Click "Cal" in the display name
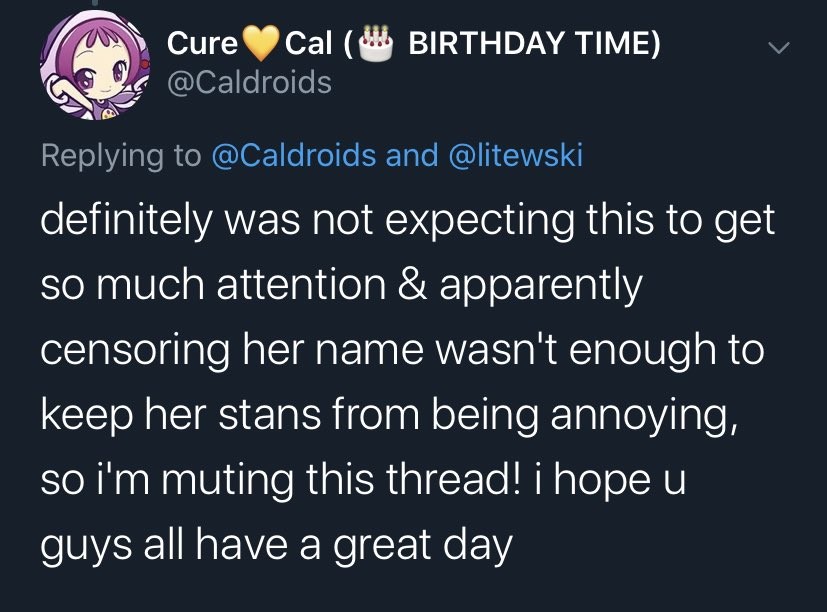 309,44
